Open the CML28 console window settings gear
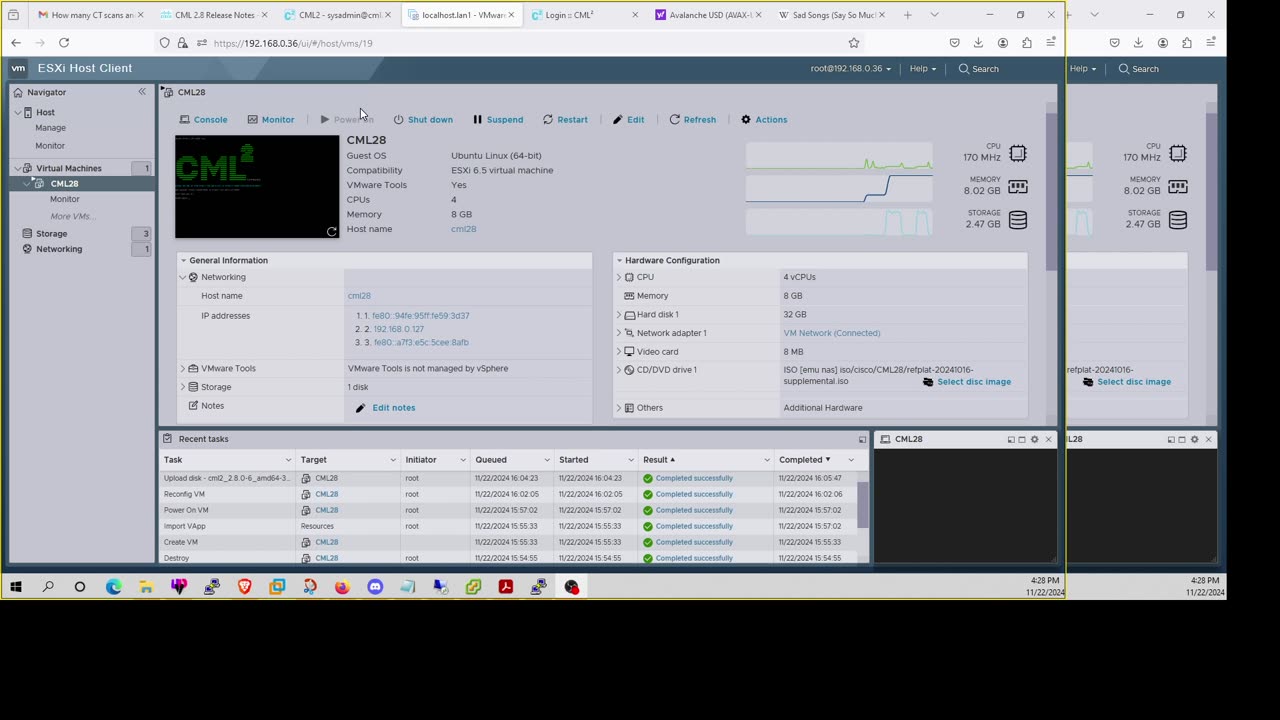Screen dimensions: 1280x720 [1035, 439]
